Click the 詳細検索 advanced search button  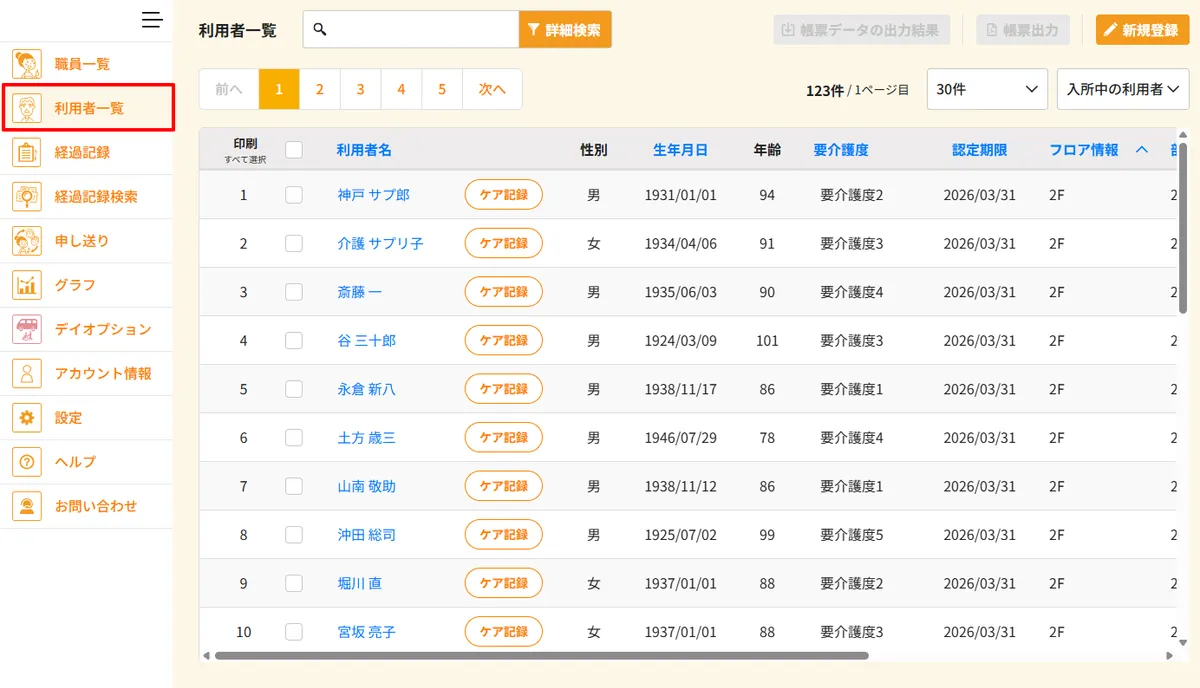click(x=565, y=30)
